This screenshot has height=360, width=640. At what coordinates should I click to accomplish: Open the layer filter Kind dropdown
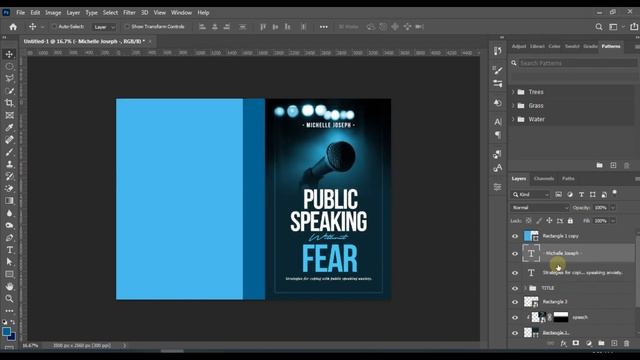click(x=531, y=195)
